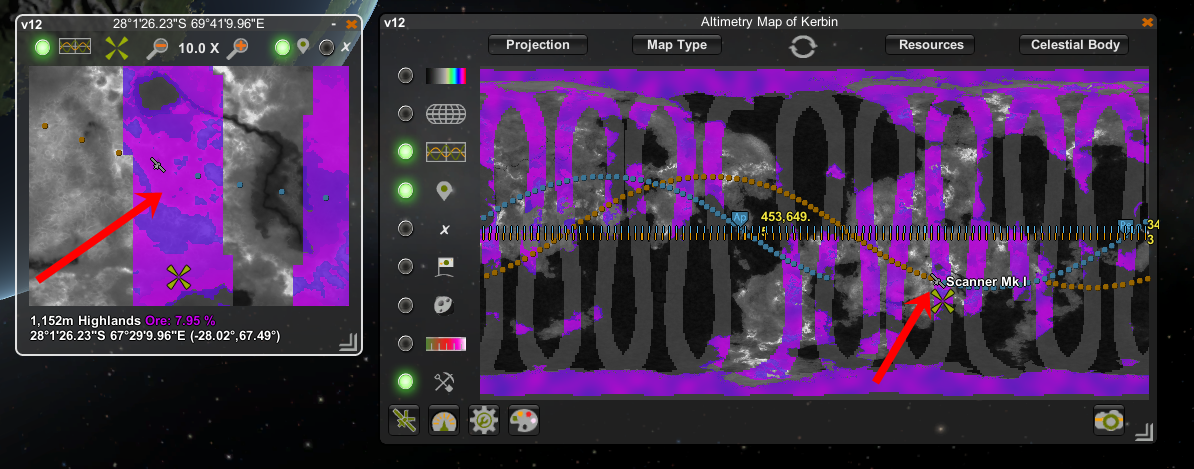
Task: Disable the orbit overlay toggle on the big map
Action: [x=406, y=152]
